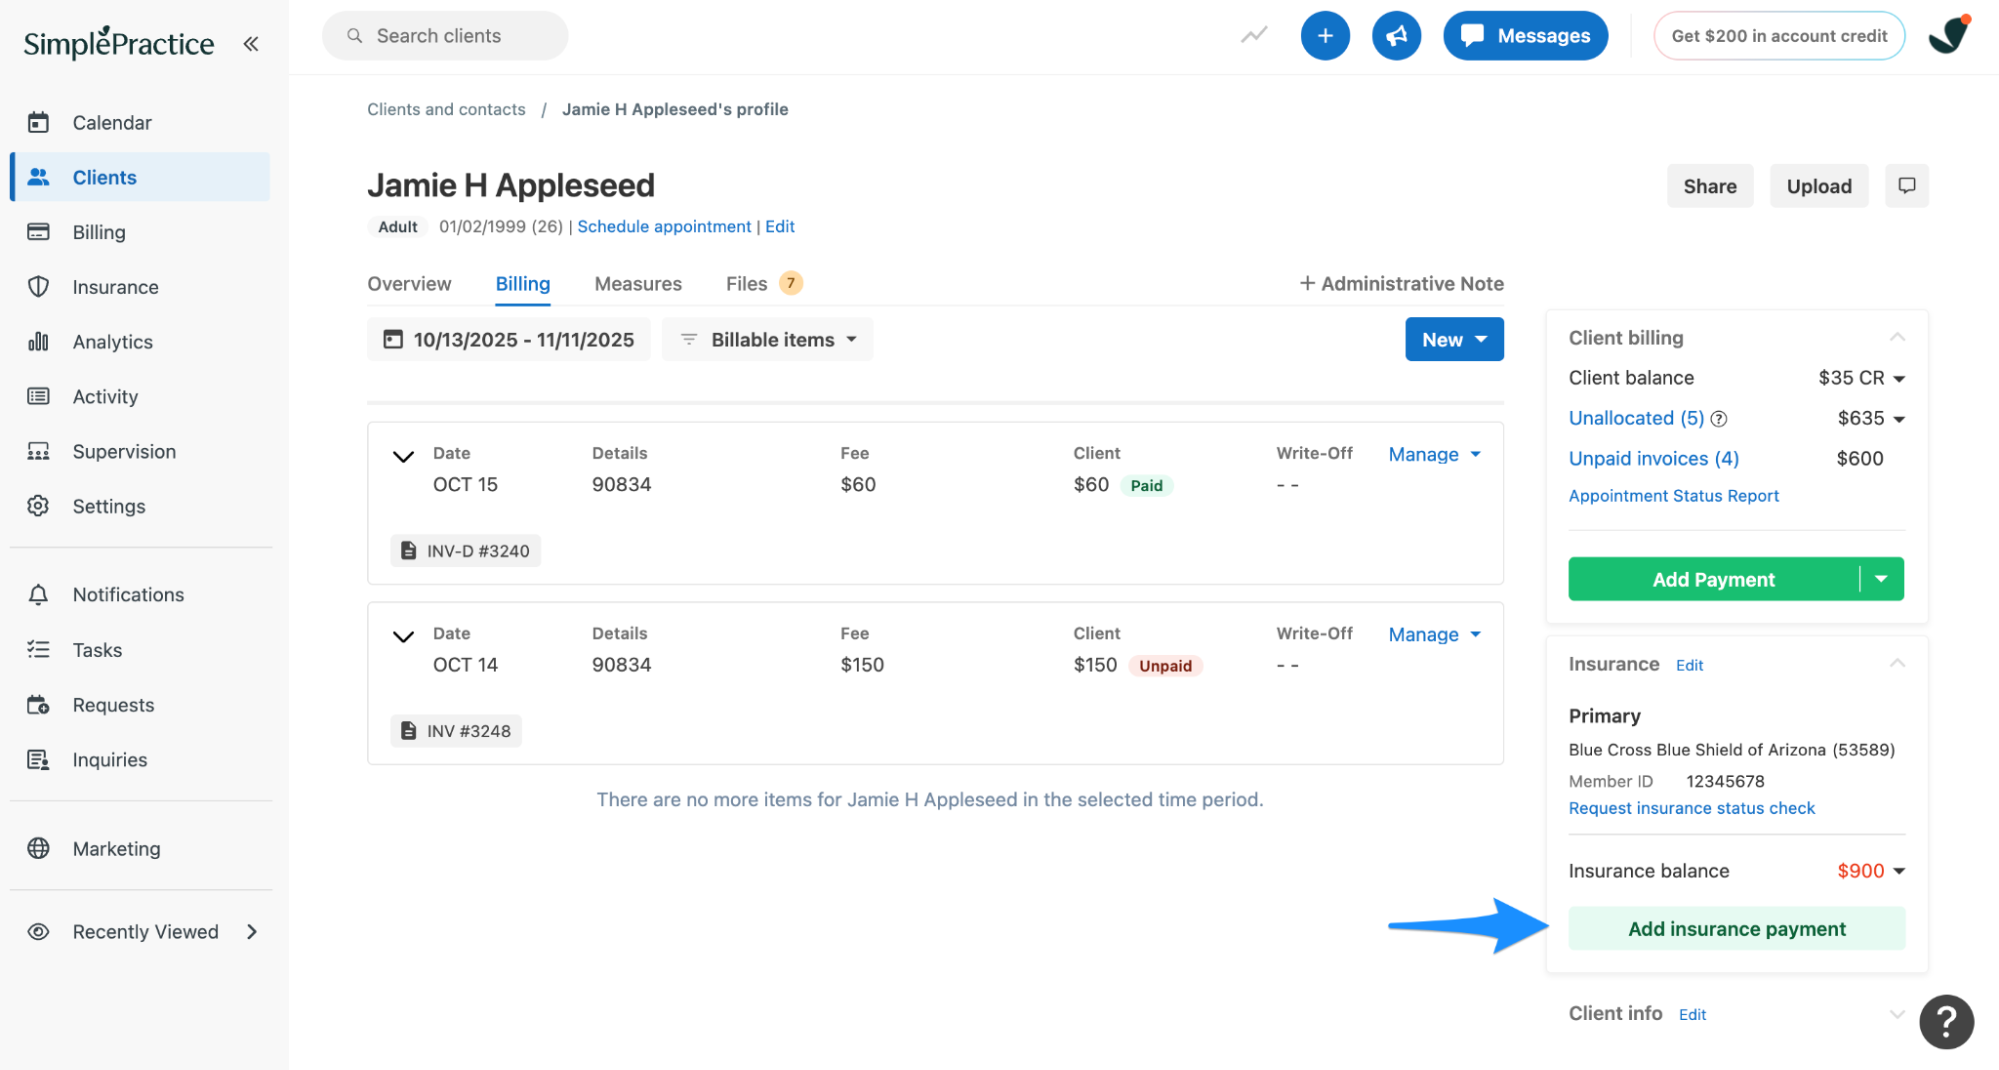Image resolution: width=1999 pixels, height=1070 pixels.
Task: Click Unallocated help question icon
Action: point(1719,419)
